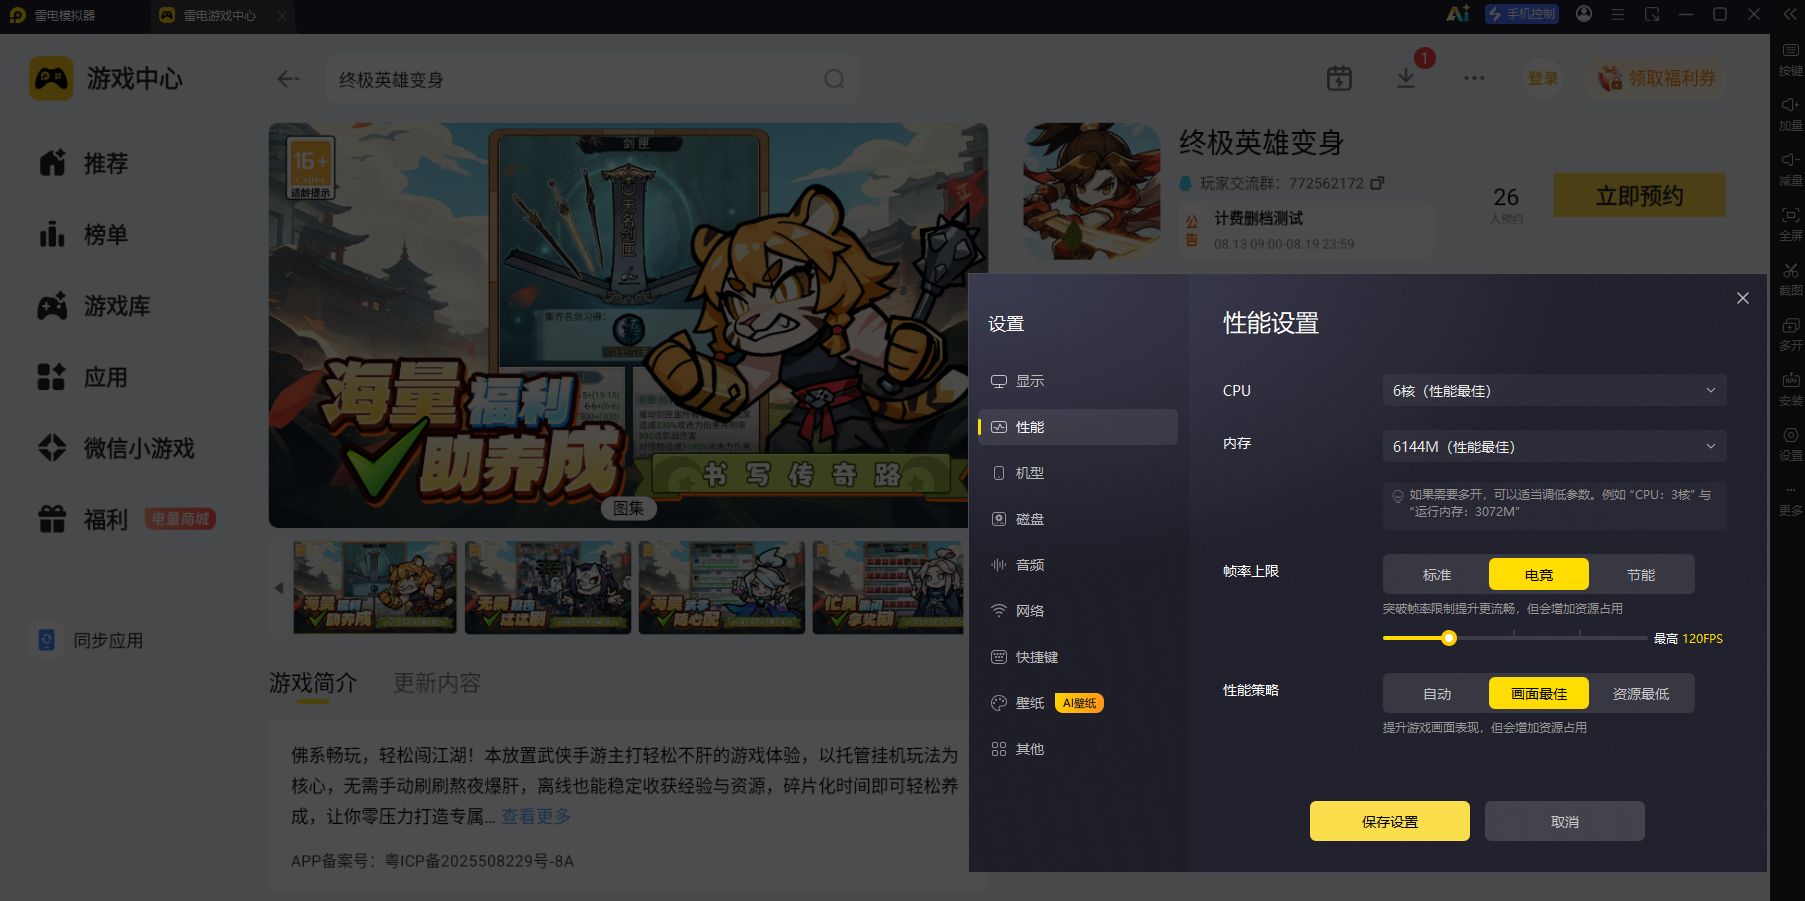
Task: Switch to 显示 display settings
Action: 1078,381
